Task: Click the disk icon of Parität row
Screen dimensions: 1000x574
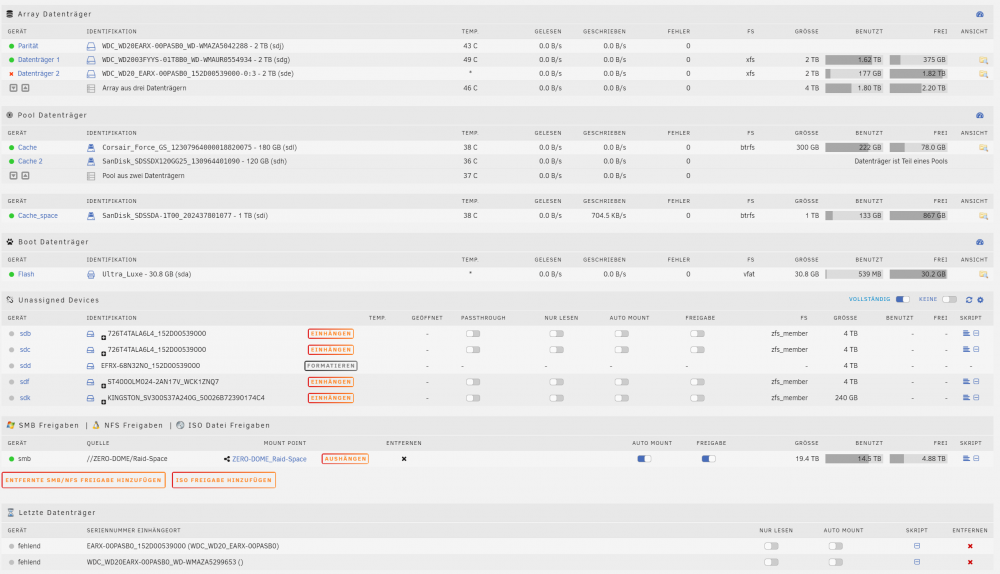Action: coord(91,46)
